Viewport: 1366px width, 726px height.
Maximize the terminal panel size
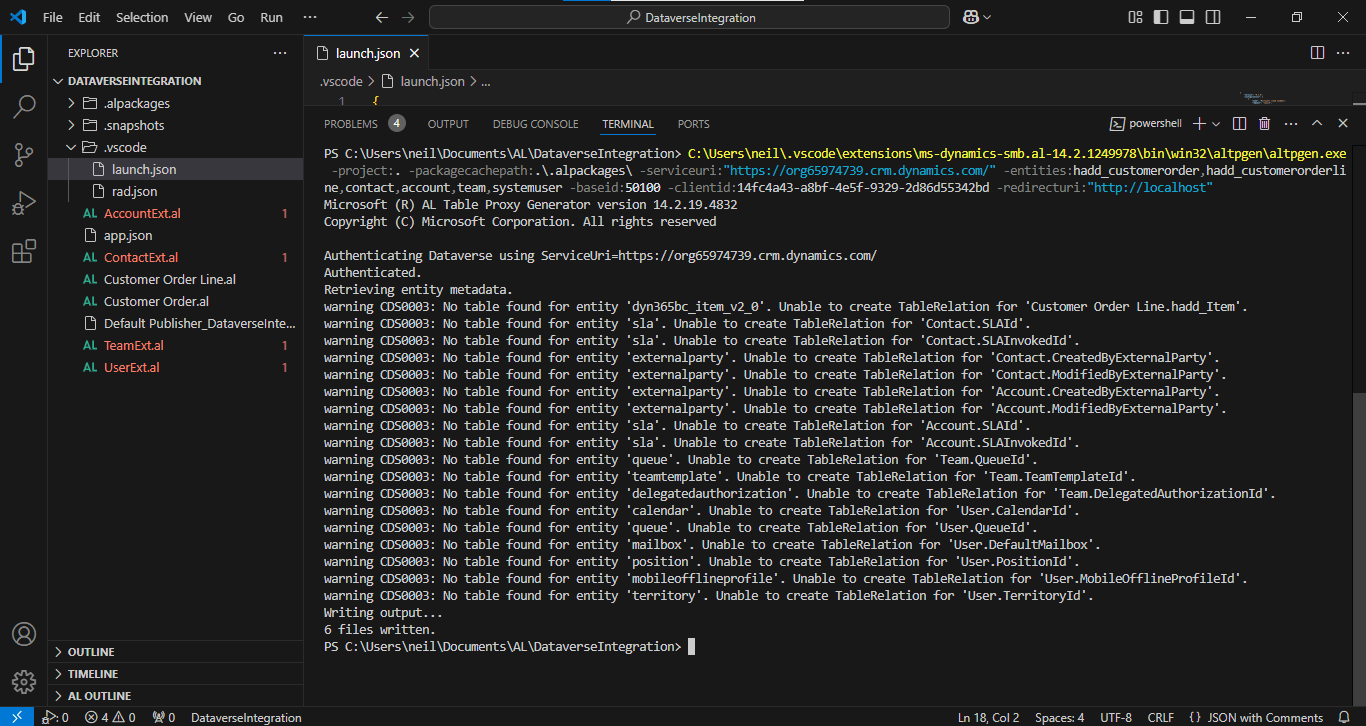click(x=1317, y=124)
